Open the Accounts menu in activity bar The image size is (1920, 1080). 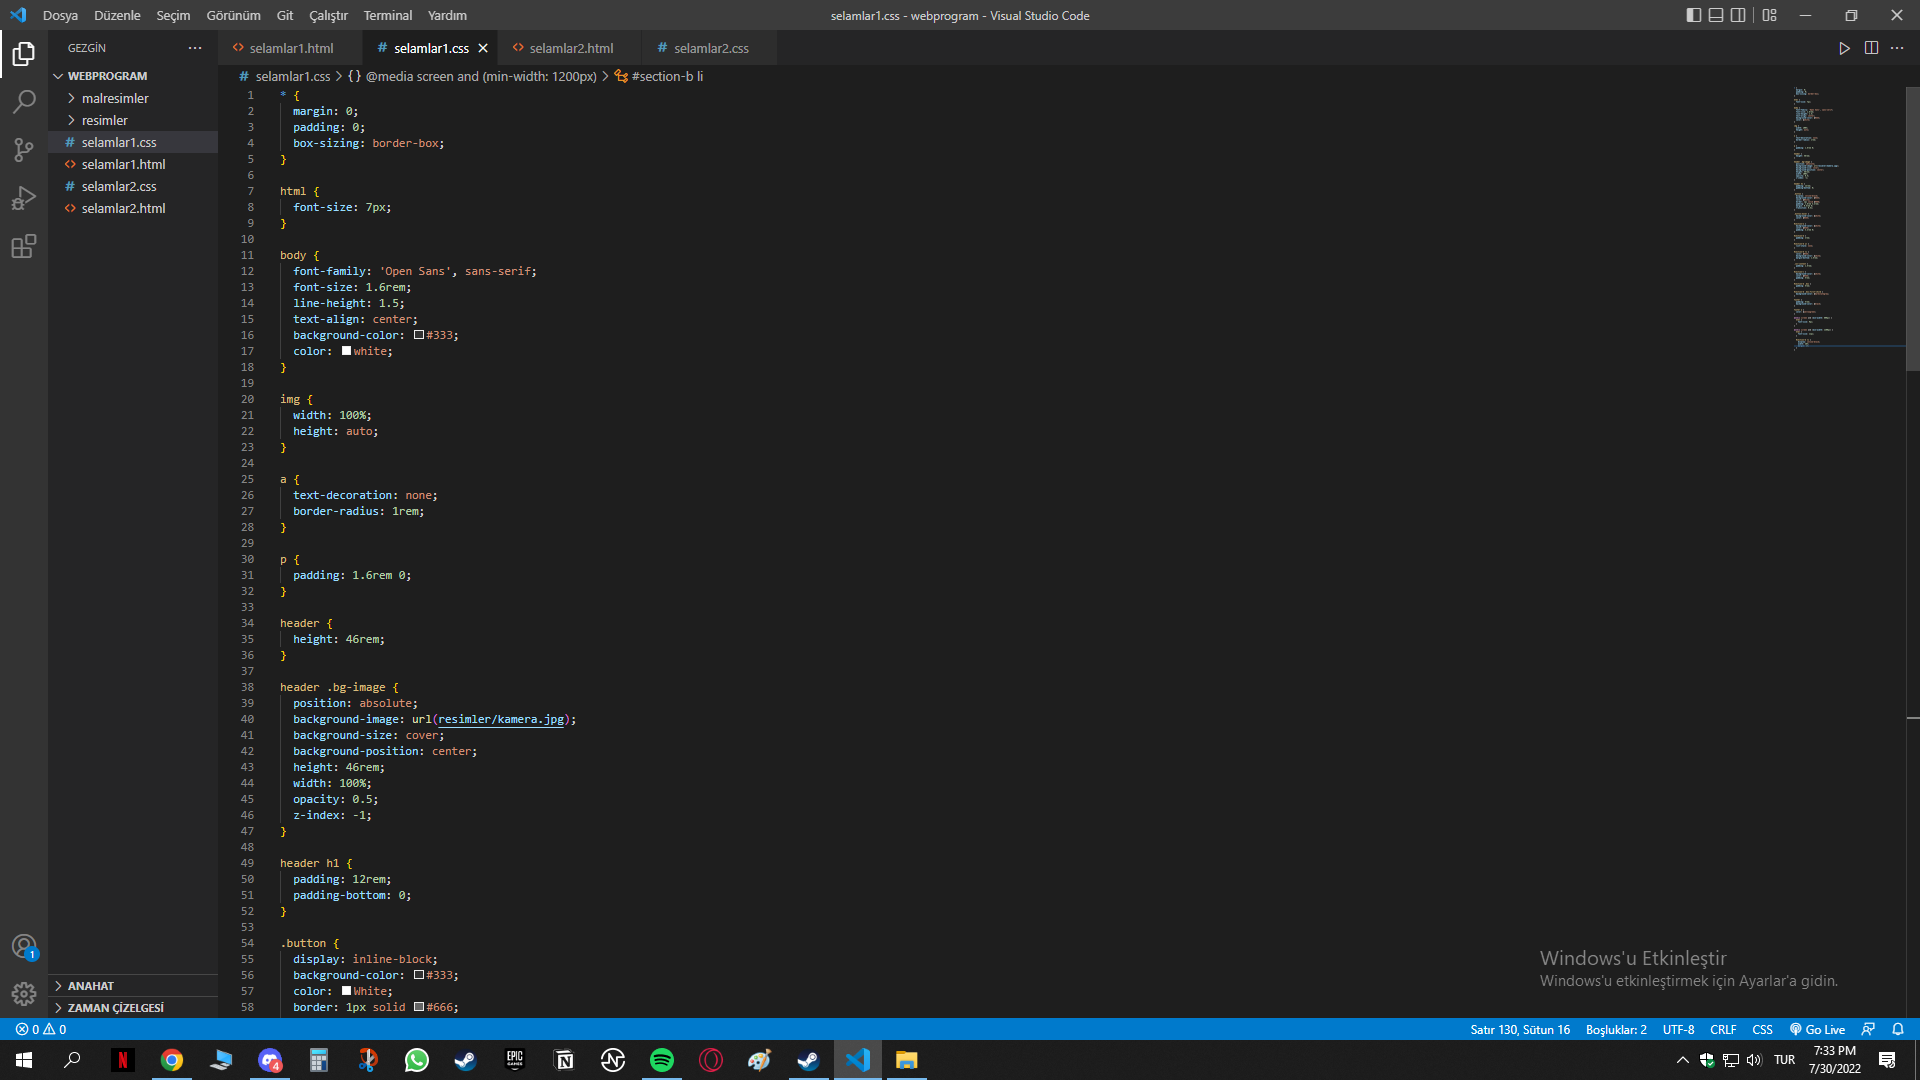(24, 946)
